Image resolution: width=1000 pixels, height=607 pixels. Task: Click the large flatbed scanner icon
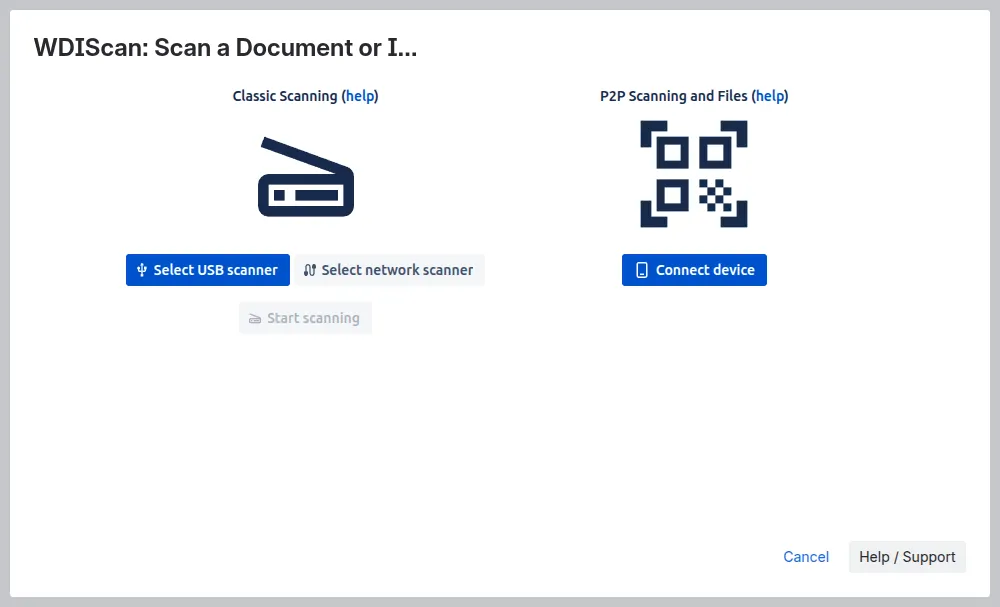coord(306,176)
